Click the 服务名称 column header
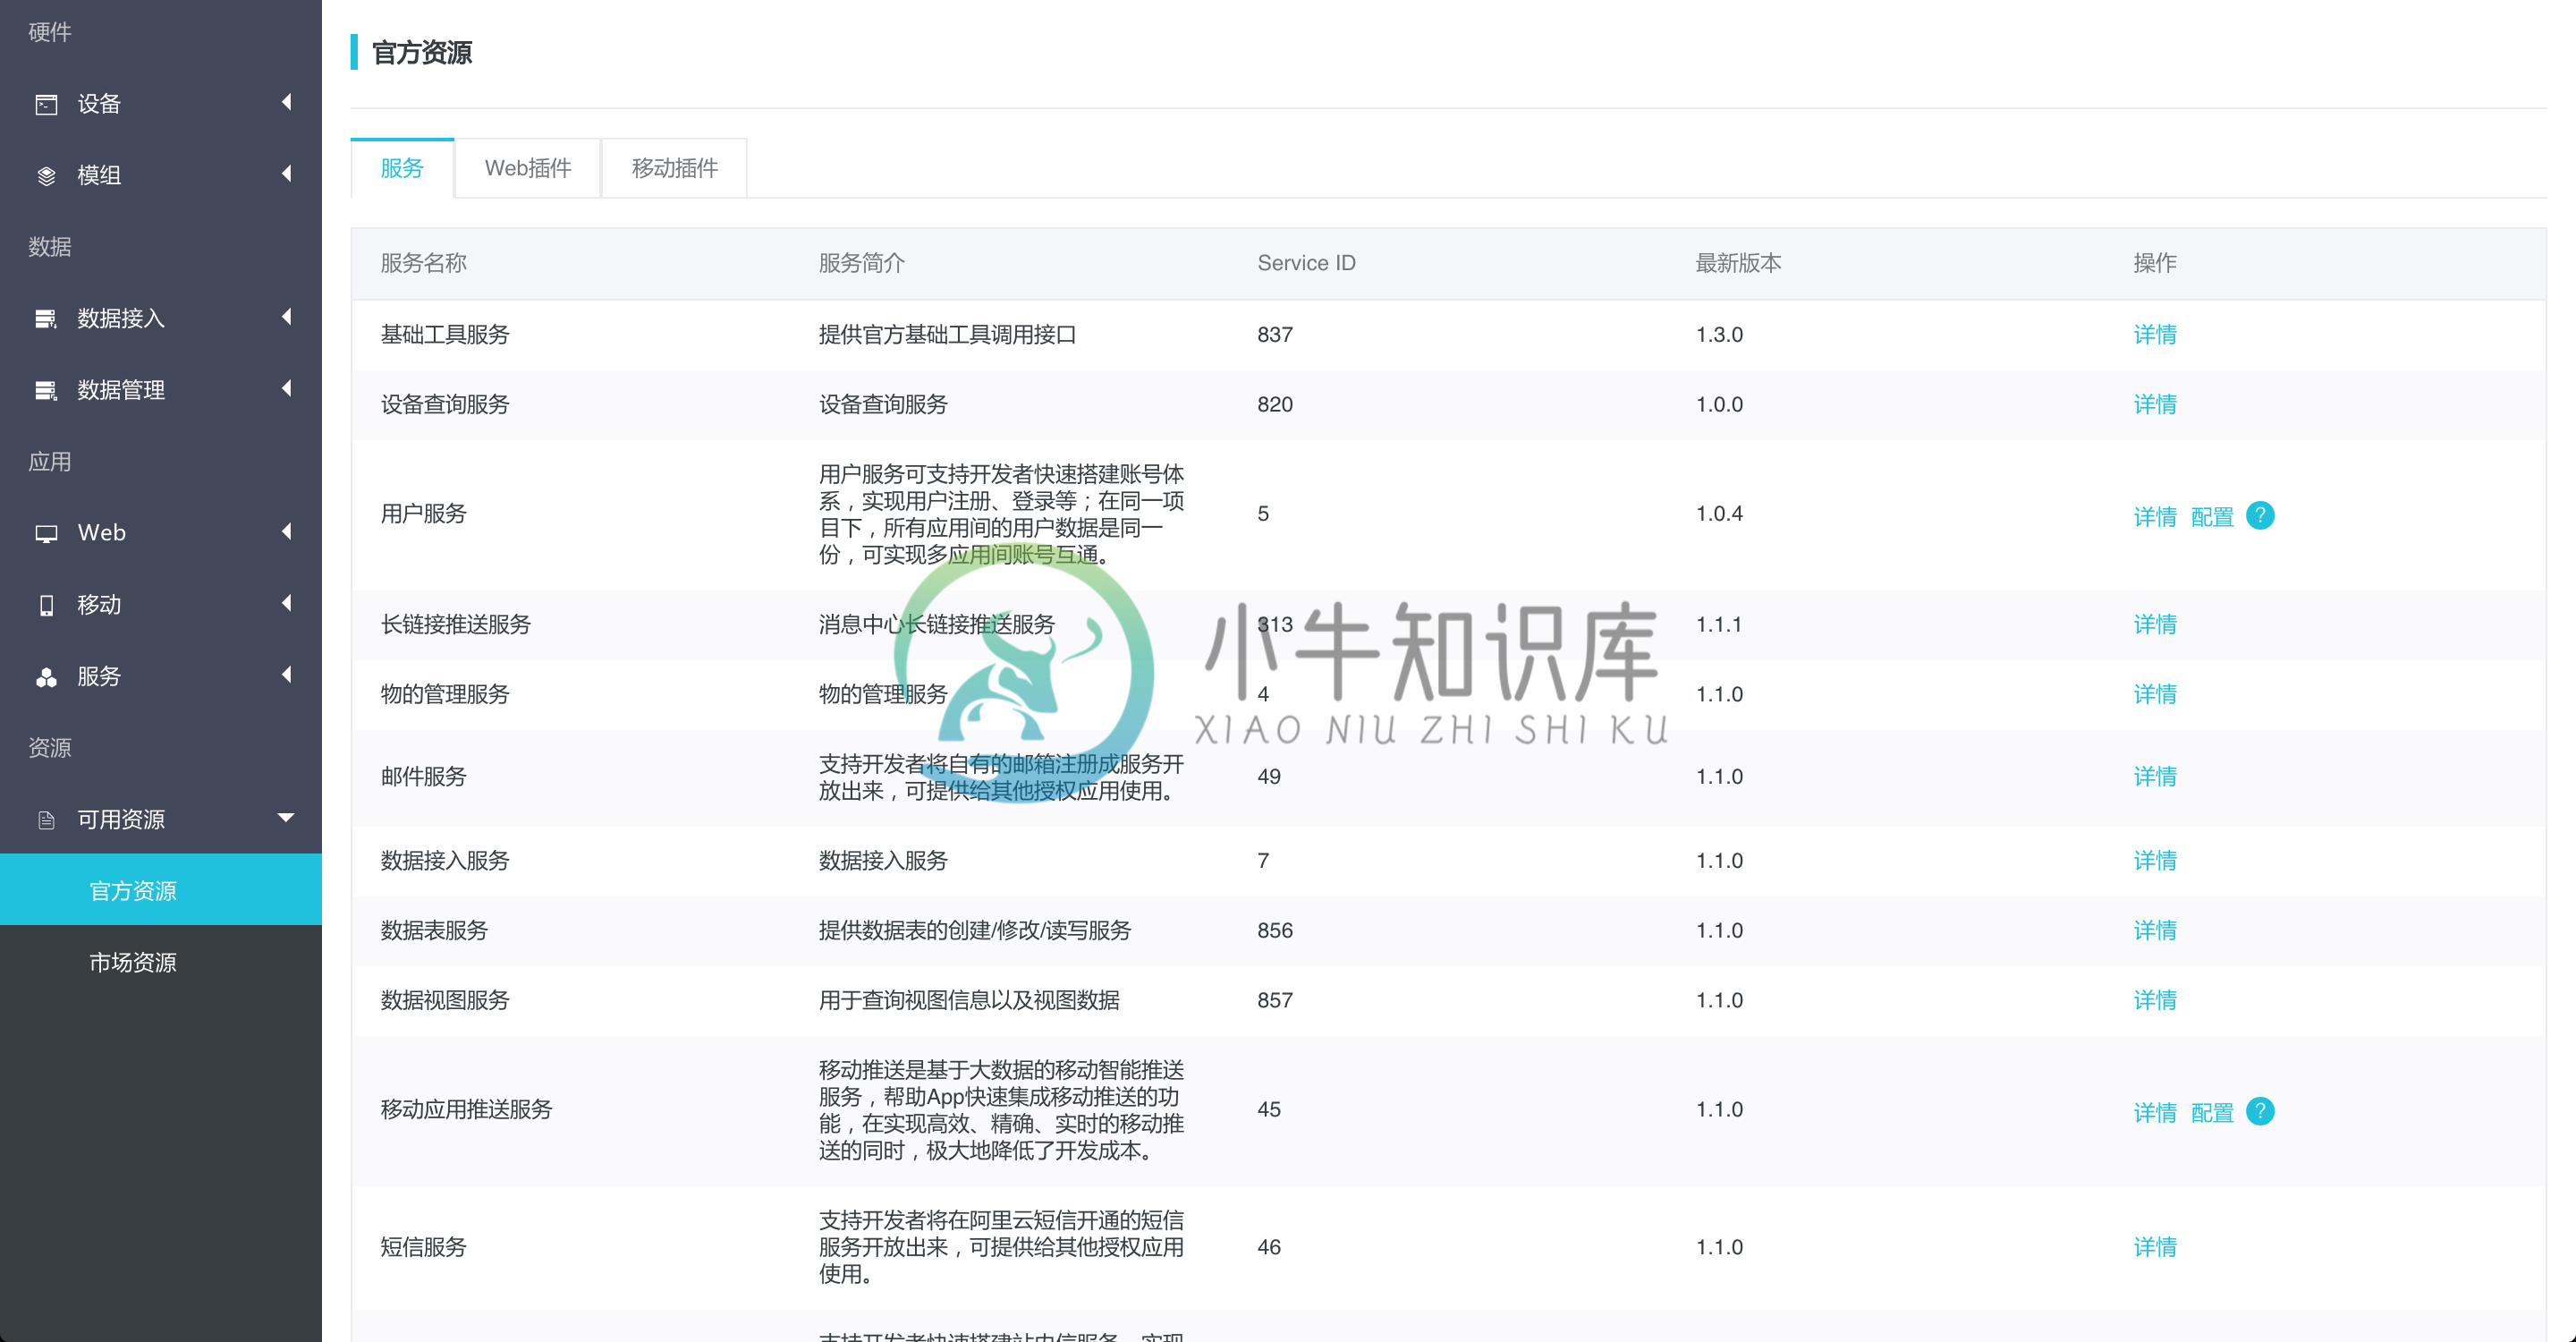This screenshot has width=2576, height=1342. (424, 263)
